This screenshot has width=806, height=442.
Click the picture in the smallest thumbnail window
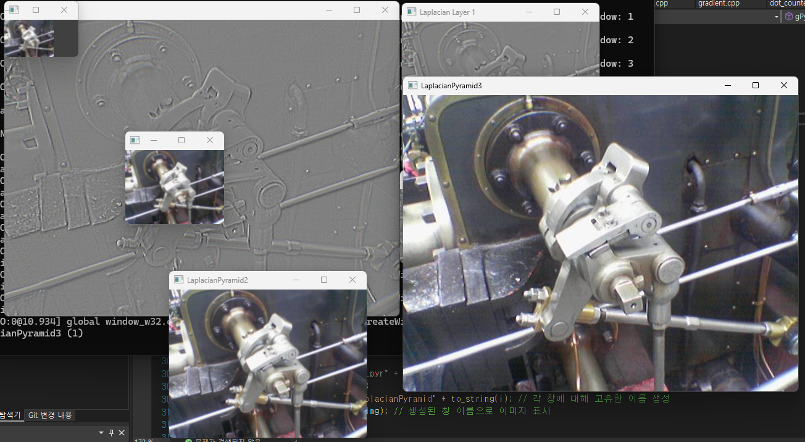(29, 38)
